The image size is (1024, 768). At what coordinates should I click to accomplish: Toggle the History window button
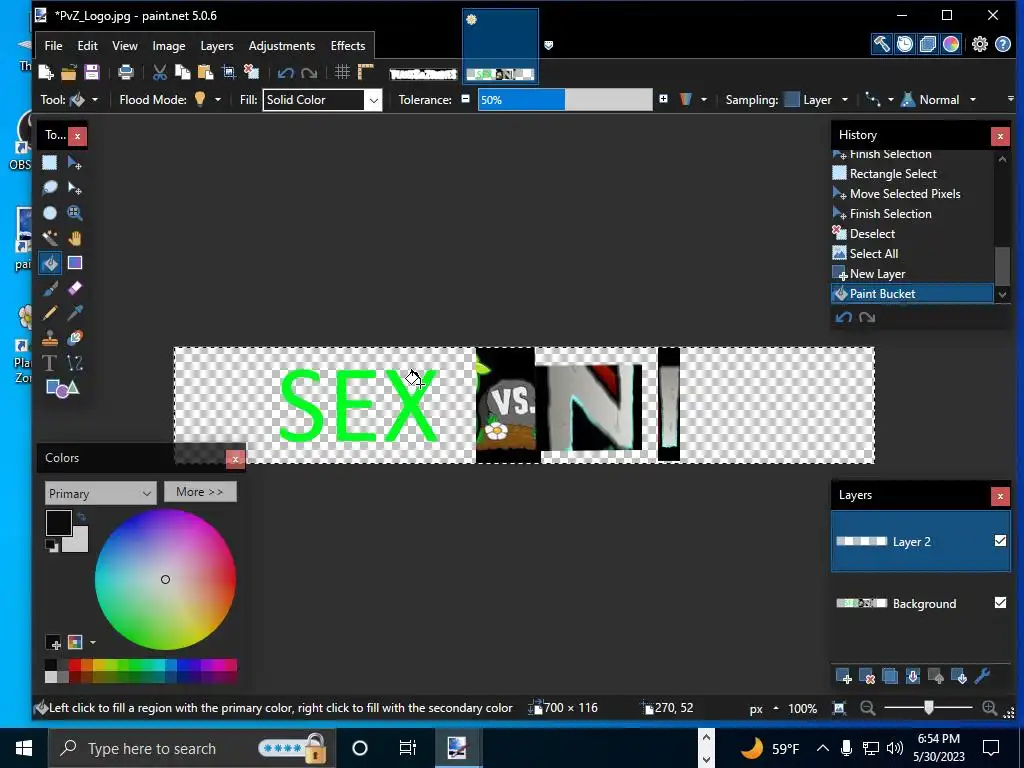pos(905,44)
